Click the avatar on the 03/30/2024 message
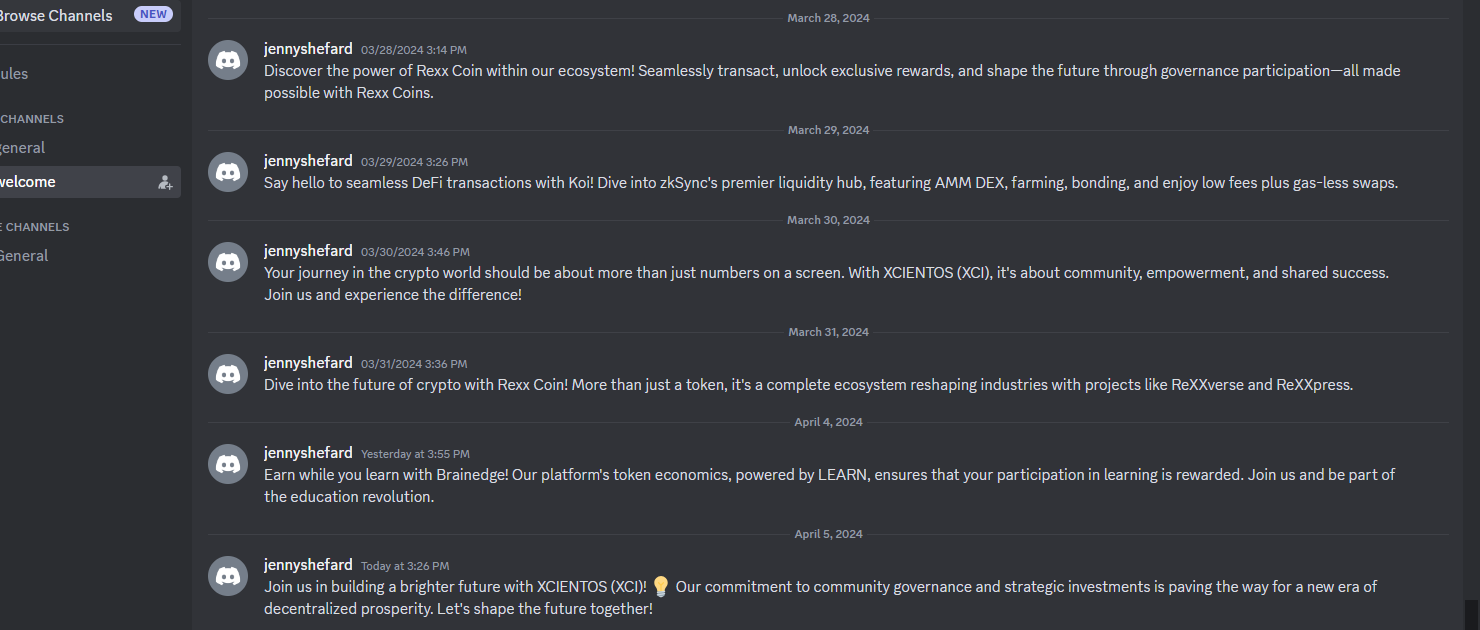Image resolution: width=1480 pixels, height=630 pixels. click(228, 262)
